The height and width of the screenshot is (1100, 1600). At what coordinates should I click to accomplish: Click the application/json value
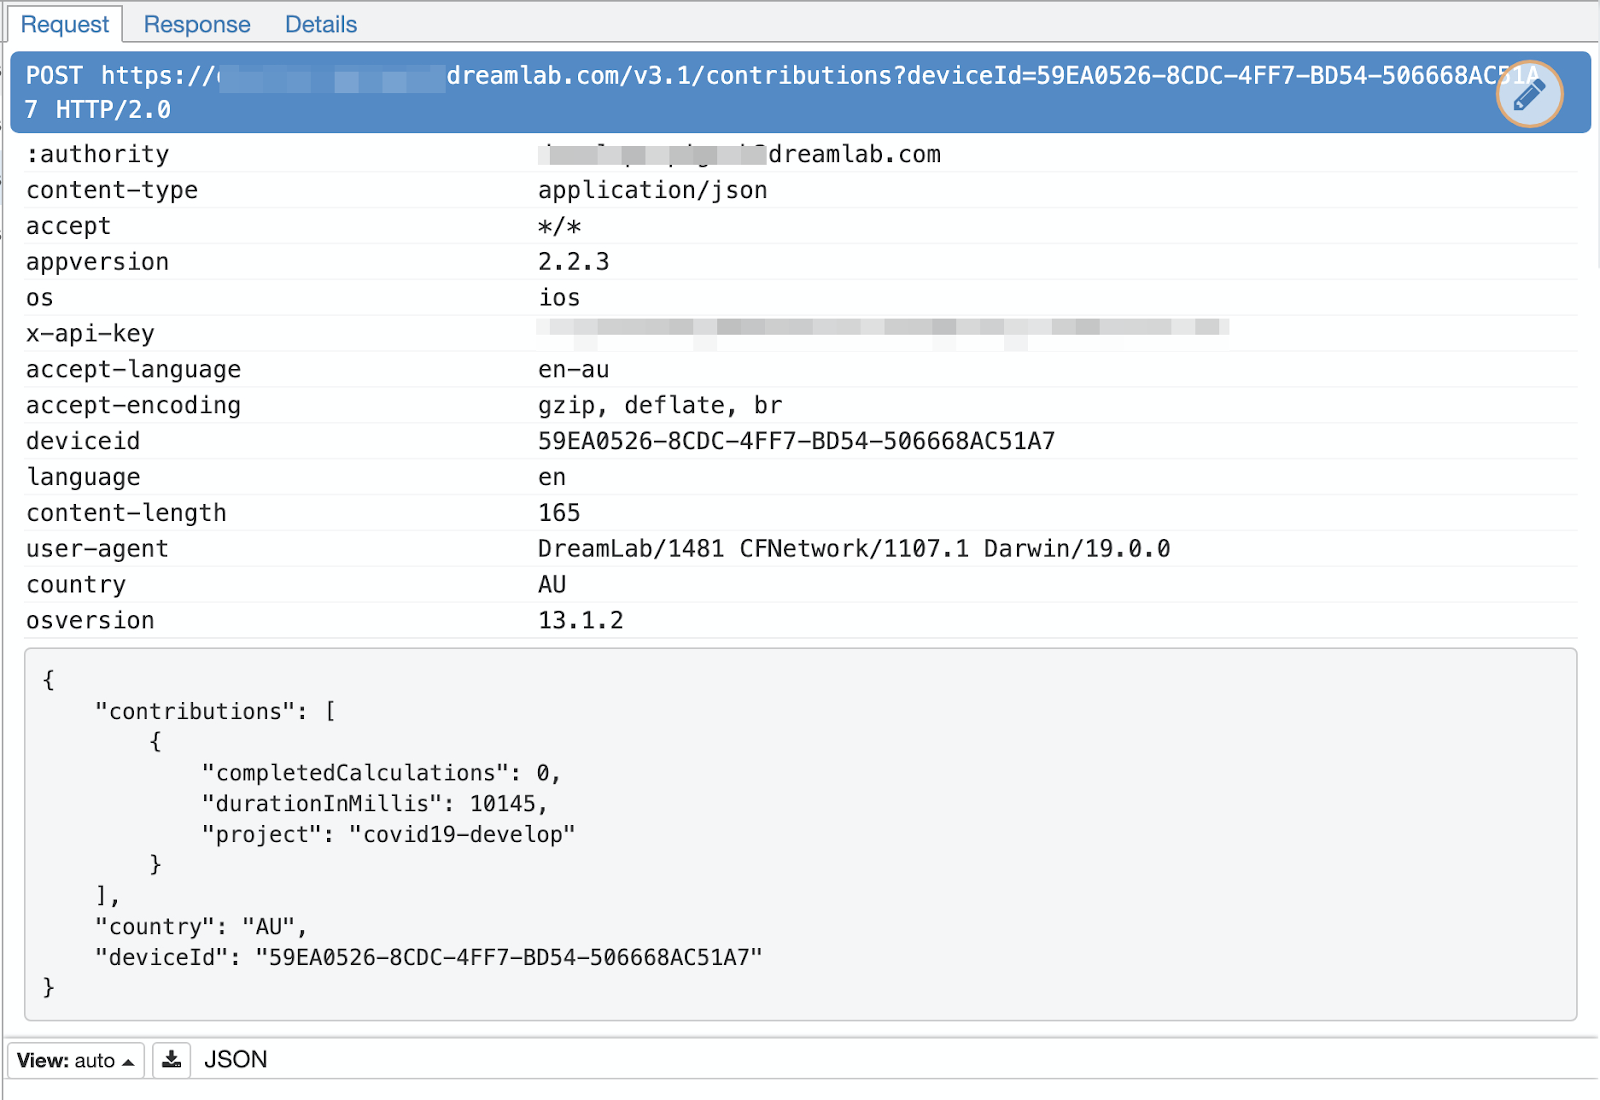coord(653,190)
